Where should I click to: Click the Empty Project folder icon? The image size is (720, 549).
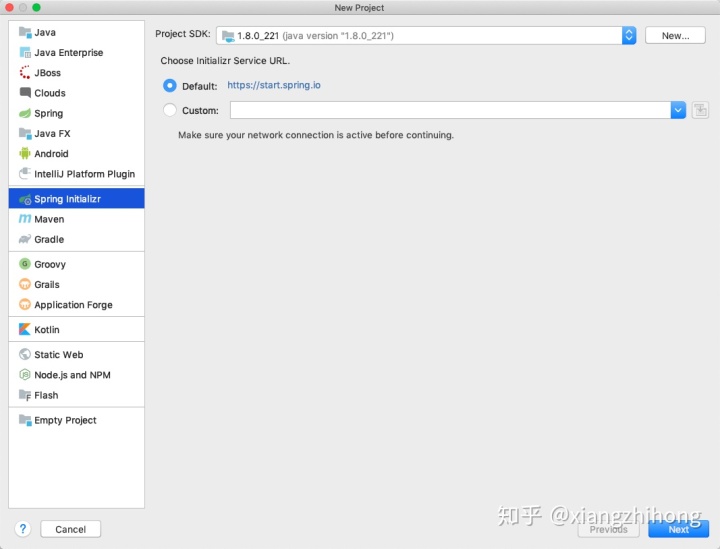tap(25, 420)
